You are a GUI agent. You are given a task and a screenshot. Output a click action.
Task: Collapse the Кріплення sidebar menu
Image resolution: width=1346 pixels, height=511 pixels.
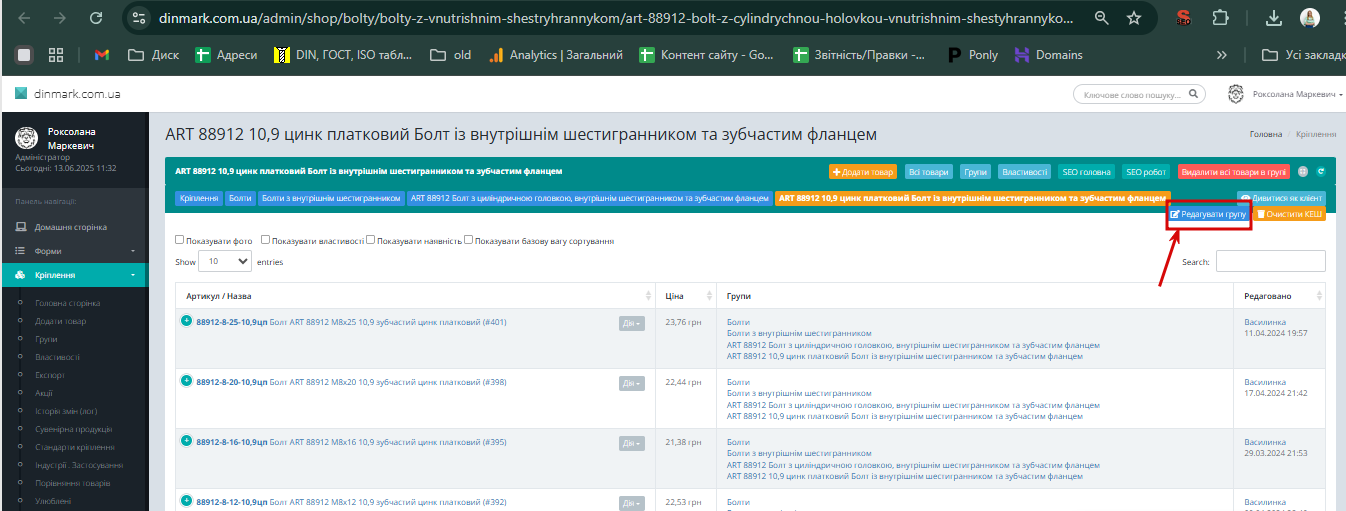(74, 275)
